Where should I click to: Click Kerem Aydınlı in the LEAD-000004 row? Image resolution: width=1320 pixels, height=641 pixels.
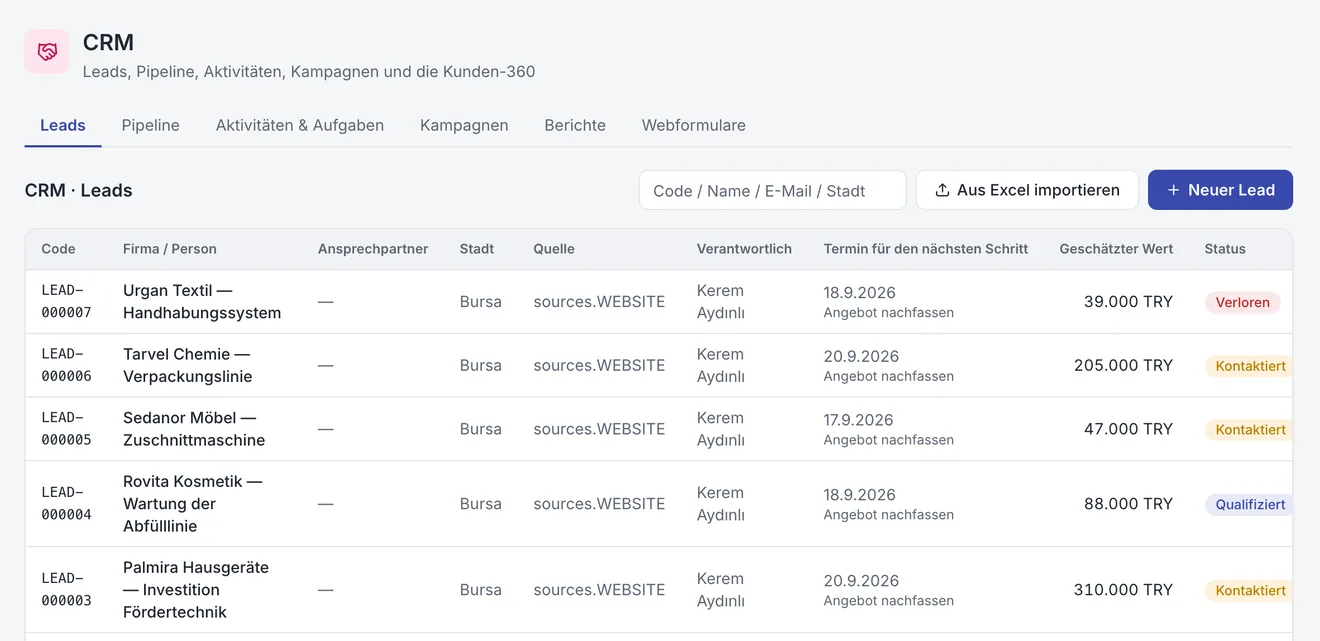click(721, 503)
